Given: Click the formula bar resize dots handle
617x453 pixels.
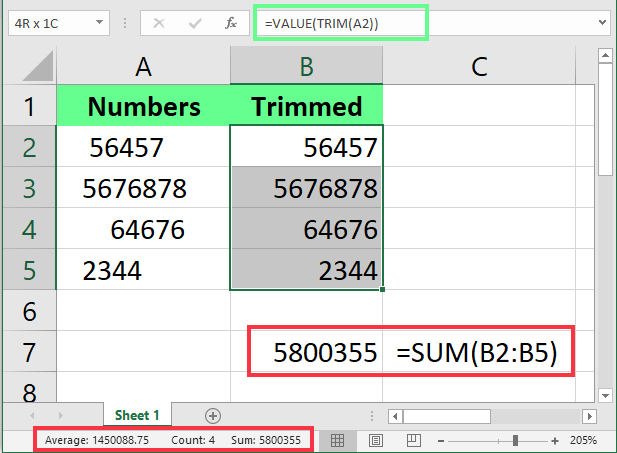Looking at the screenshot, I should pyautogui.click(x=125, y=23).
